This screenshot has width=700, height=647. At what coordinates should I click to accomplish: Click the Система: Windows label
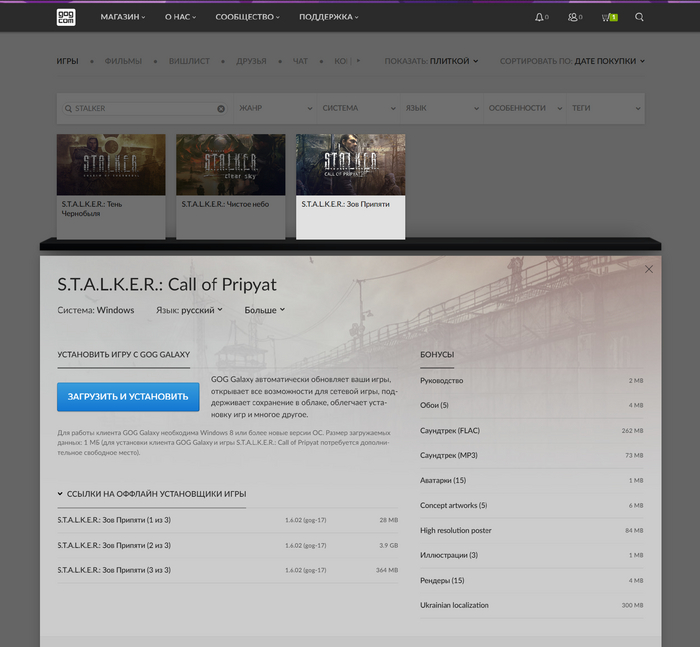[x=96, y=310]
